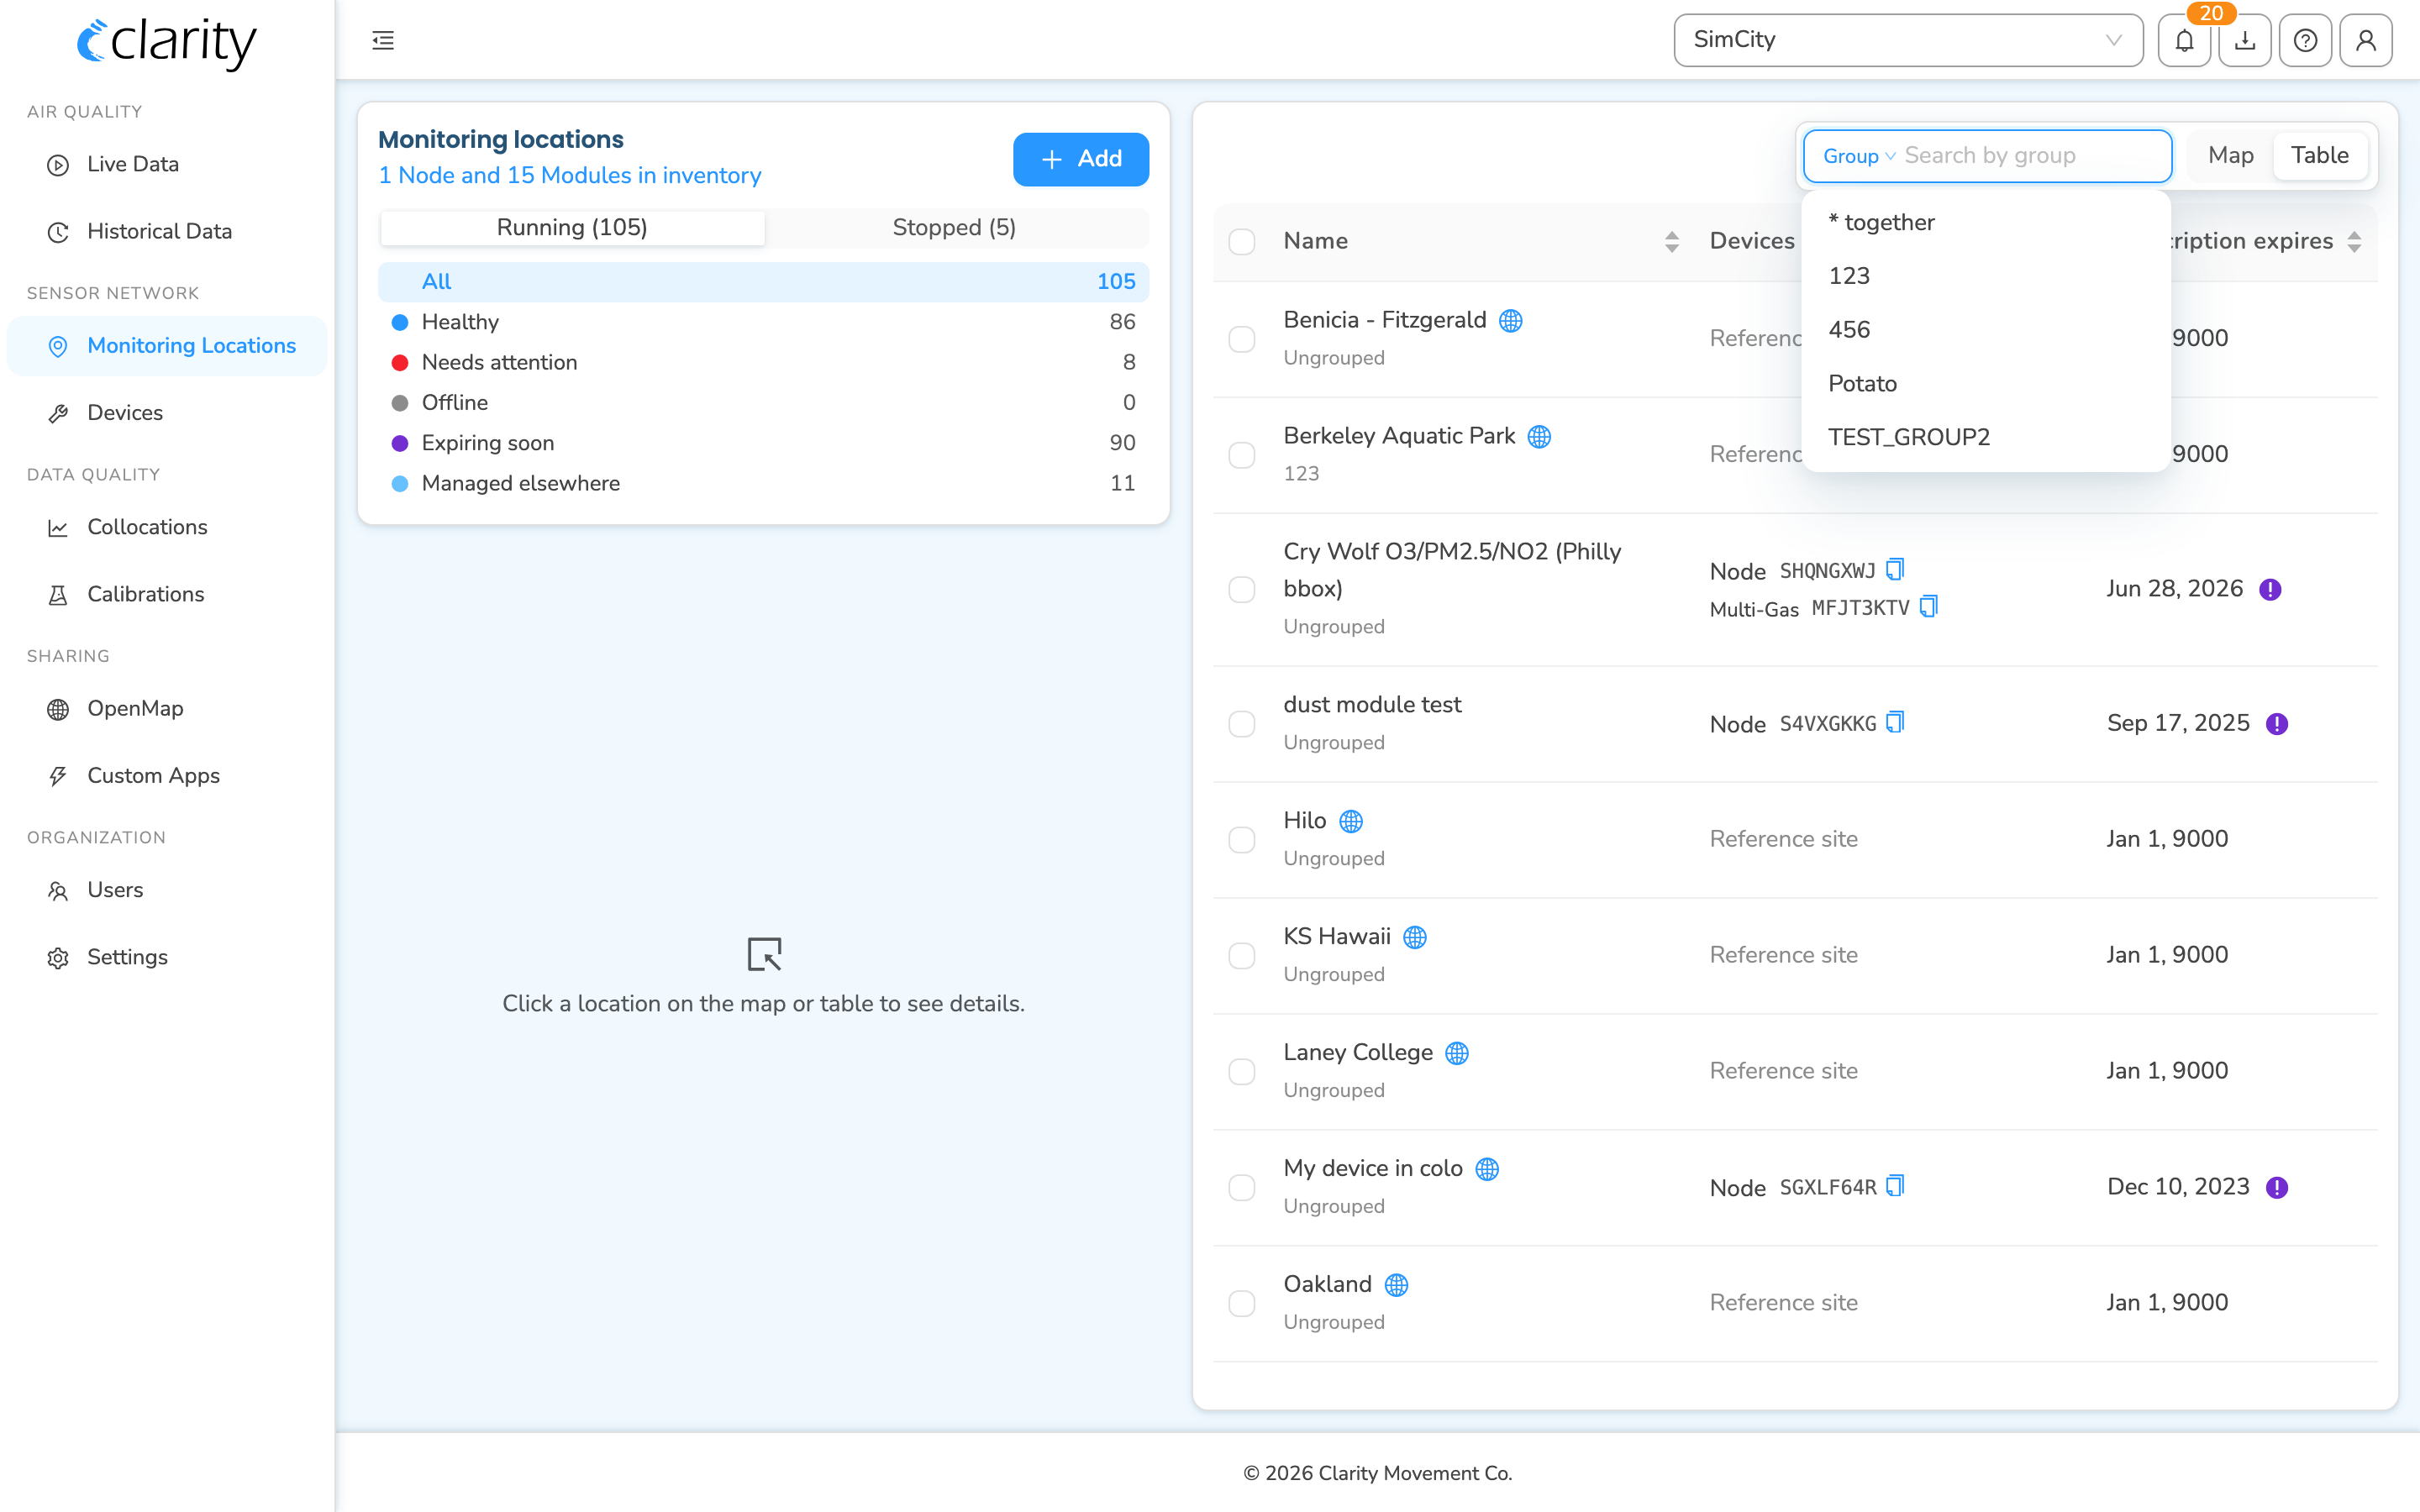
Task: Open Live Data in sidebar
Action: (167, 165)
